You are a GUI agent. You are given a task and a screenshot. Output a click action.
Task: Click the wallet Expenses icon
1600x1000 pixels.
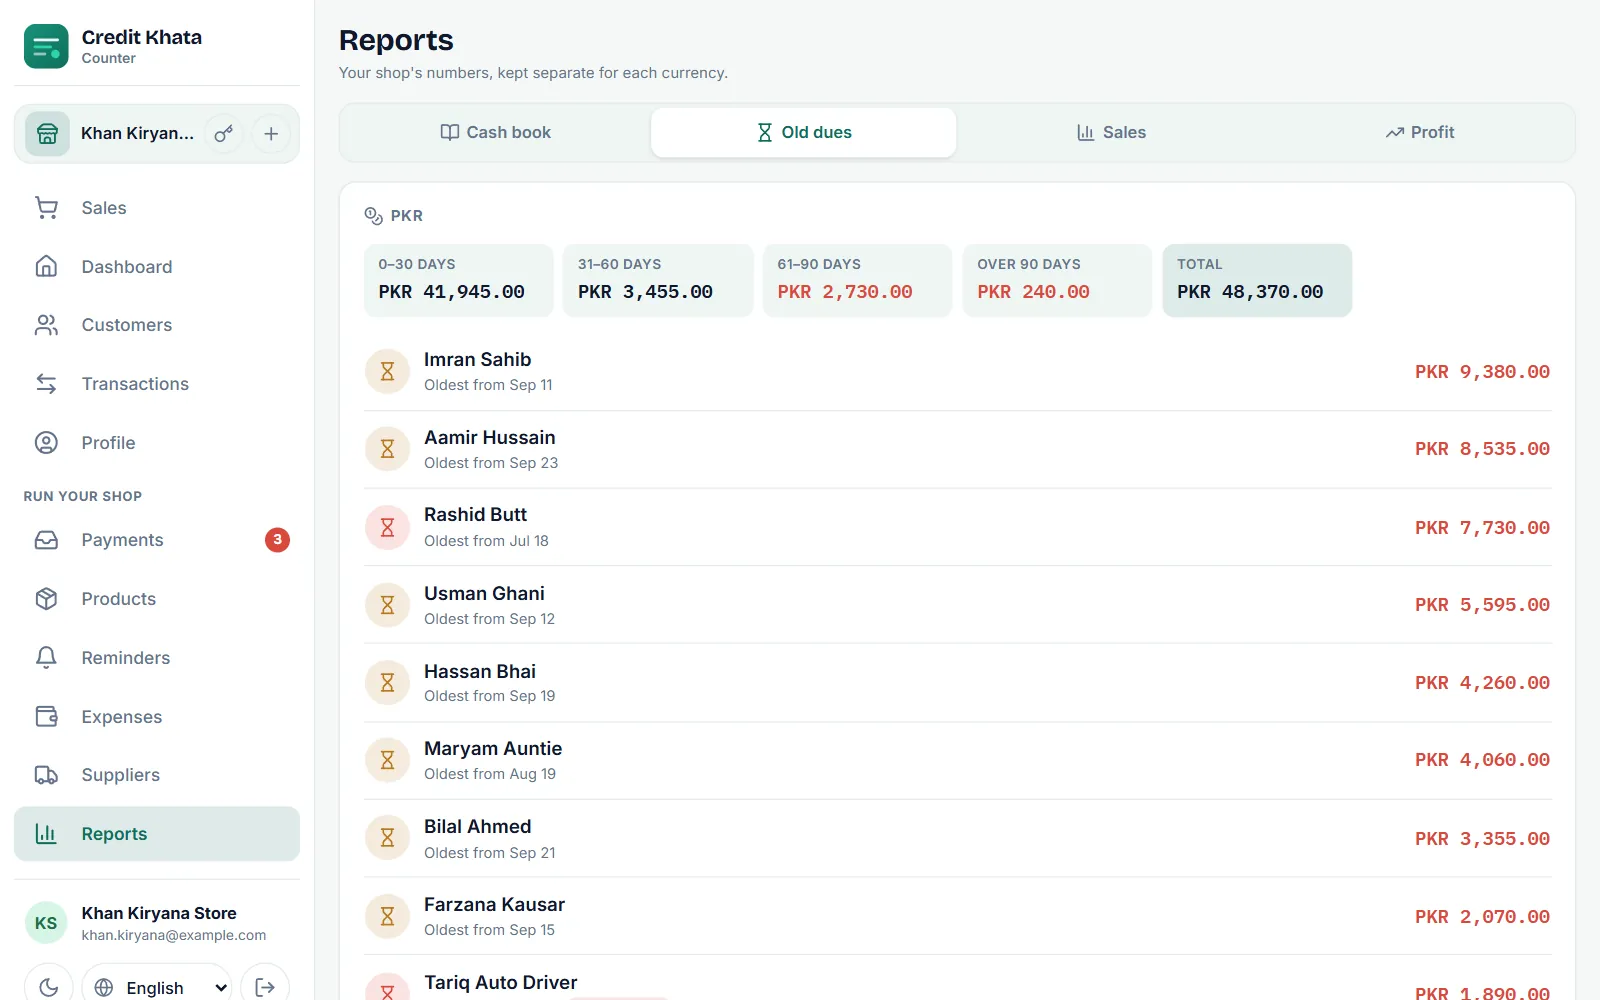click(46, 717)
